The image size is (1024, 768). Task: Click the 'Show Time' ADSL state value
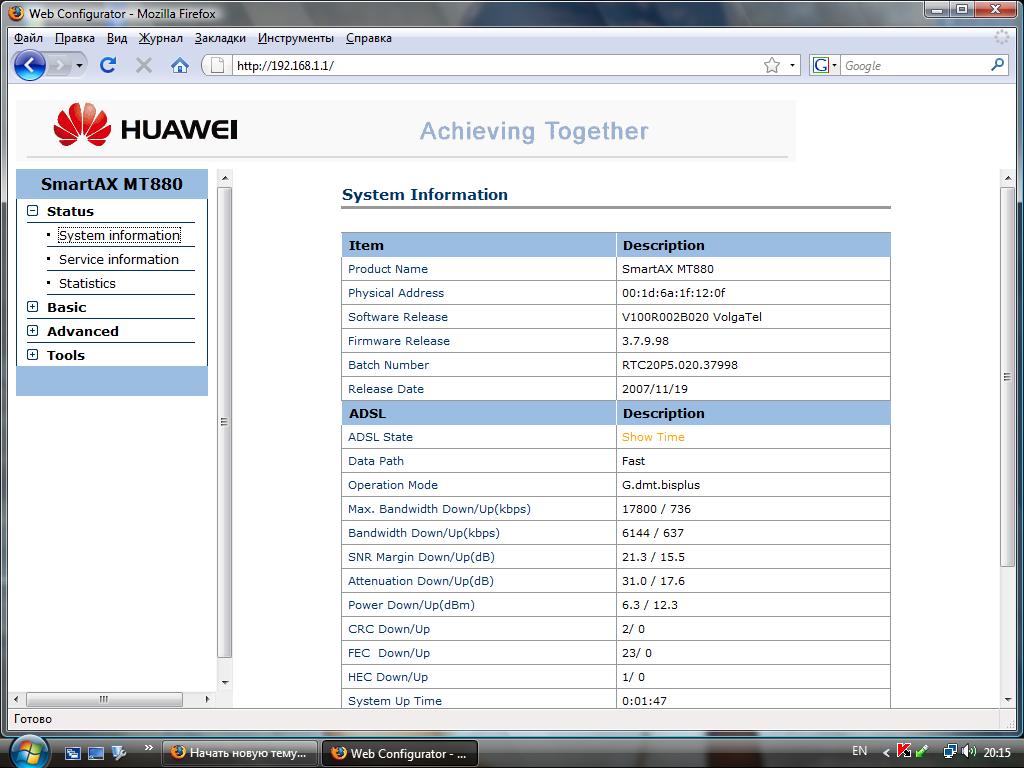[653, 437]
